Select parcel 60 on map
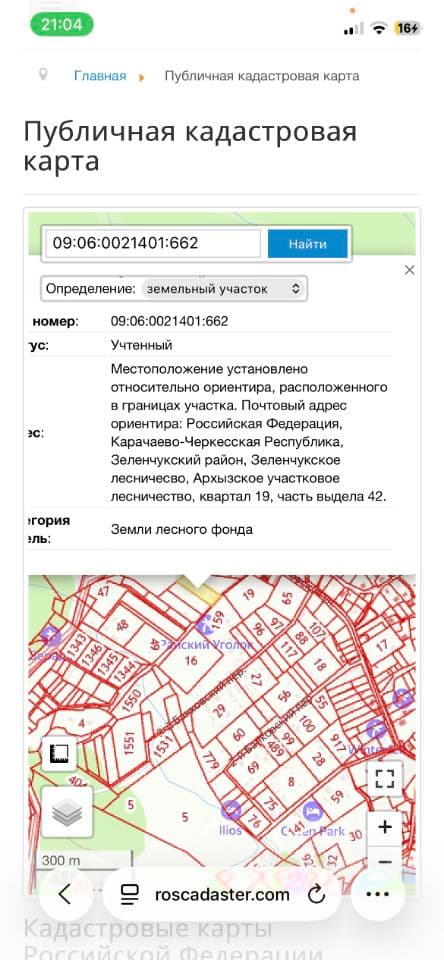 point(239,734)
